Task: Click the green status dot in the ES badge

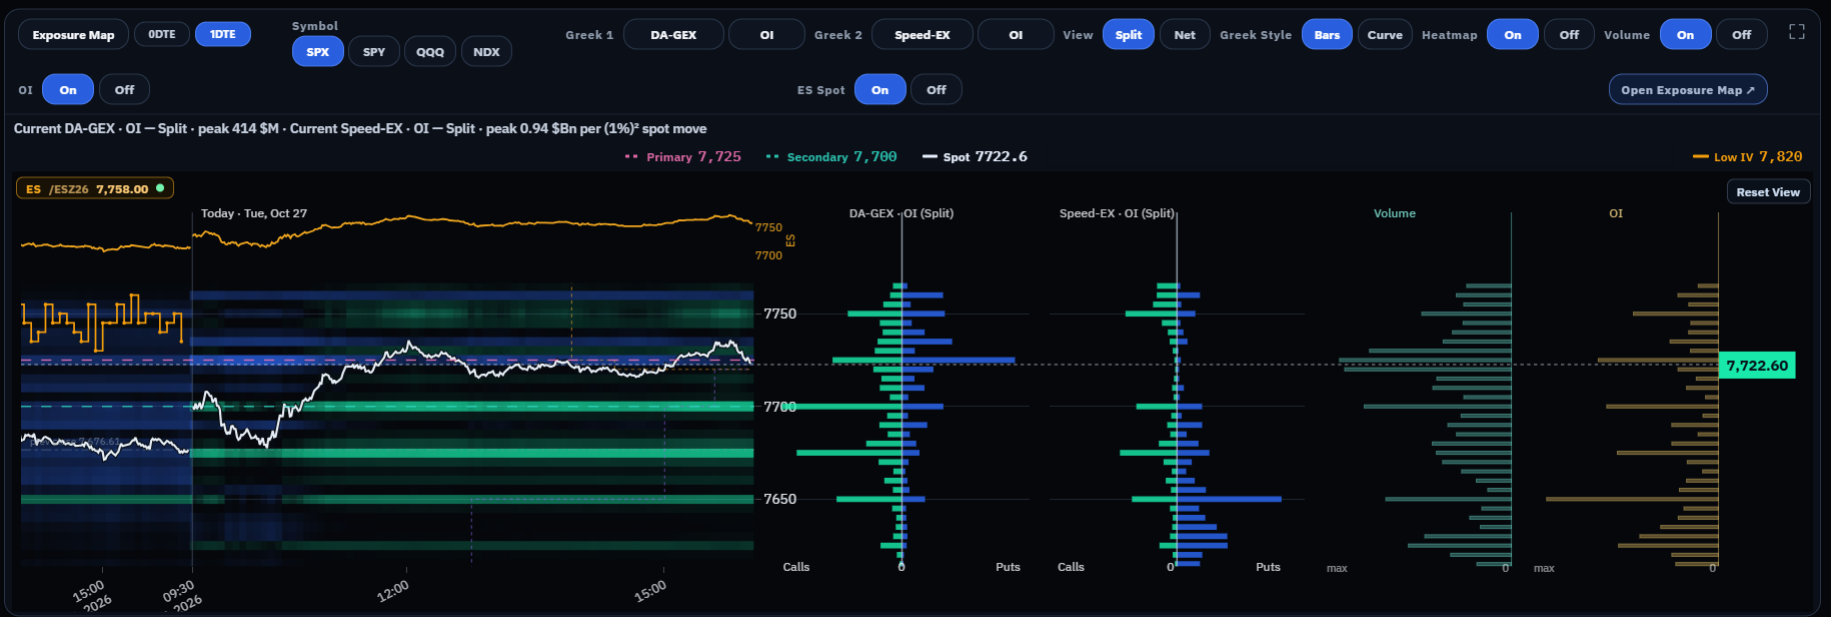Action: pyautogui.click(x=160, y=188)
